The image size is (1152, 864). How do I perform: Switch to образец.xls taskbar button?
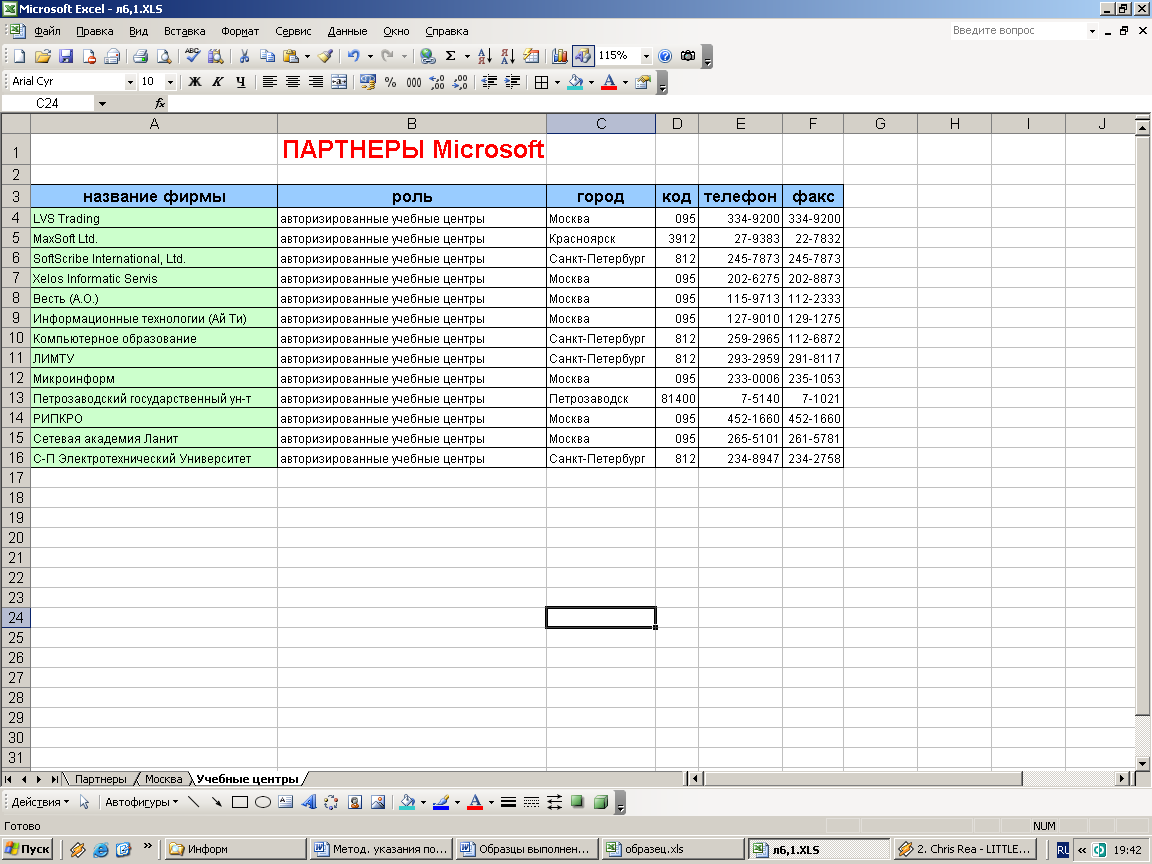point(672,849)
